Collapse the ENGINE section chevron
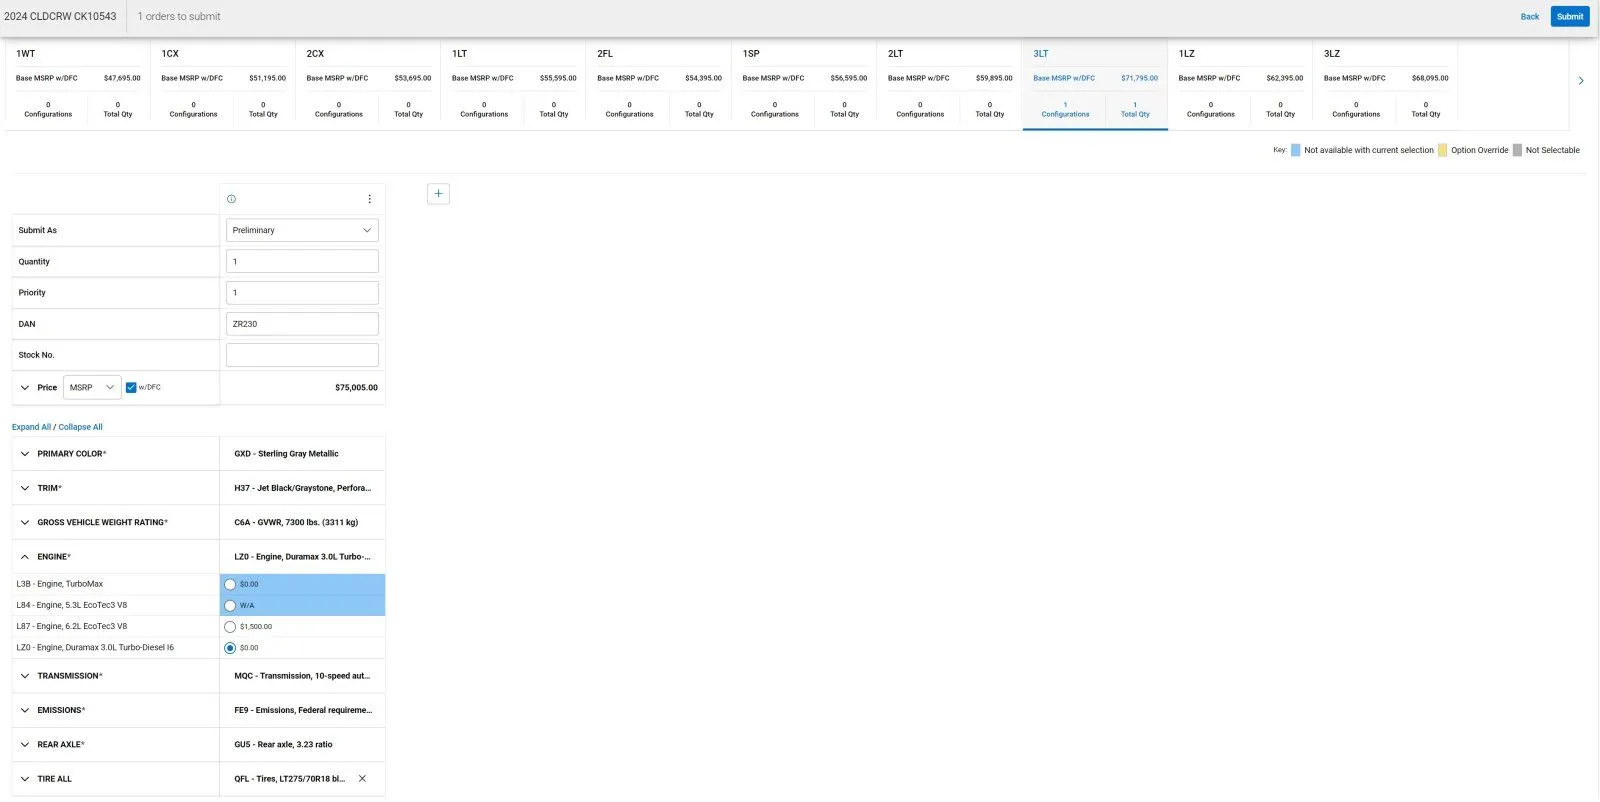 [25, 557]
